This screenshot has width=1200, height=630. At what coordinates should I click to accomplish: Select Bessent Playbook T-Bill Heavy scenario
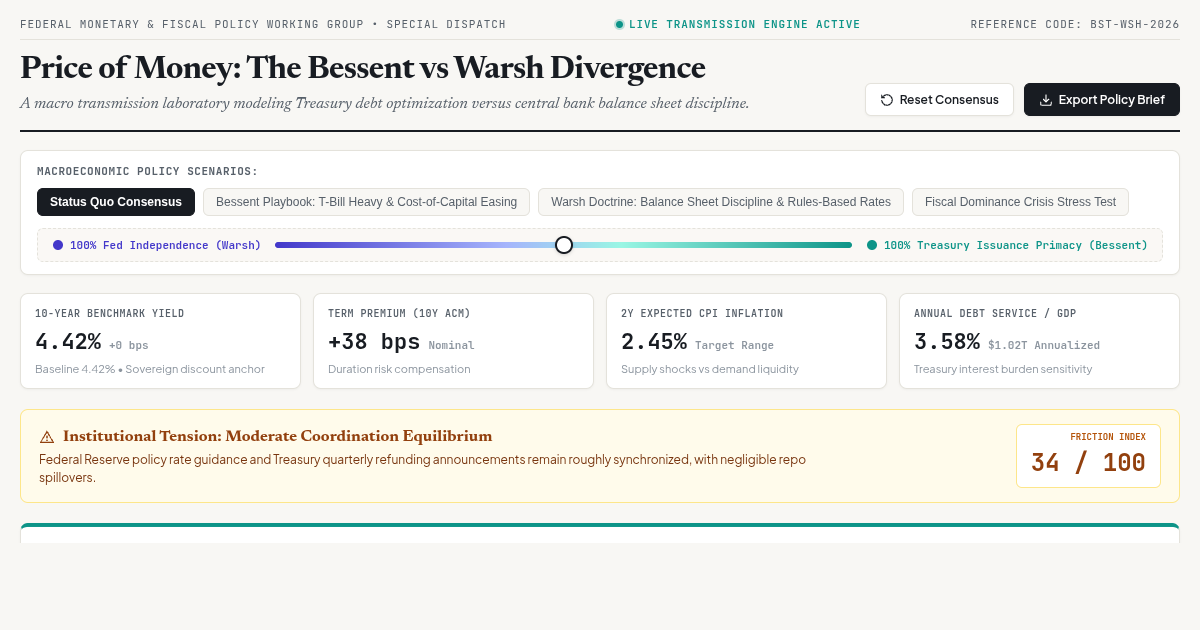[366, 202]
